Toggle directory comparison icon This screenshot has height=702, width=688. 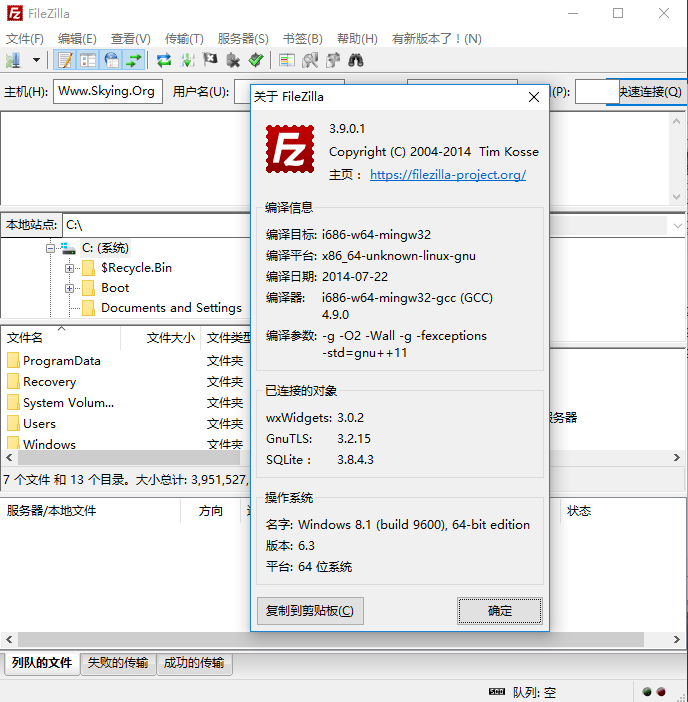tap(310, 60)
